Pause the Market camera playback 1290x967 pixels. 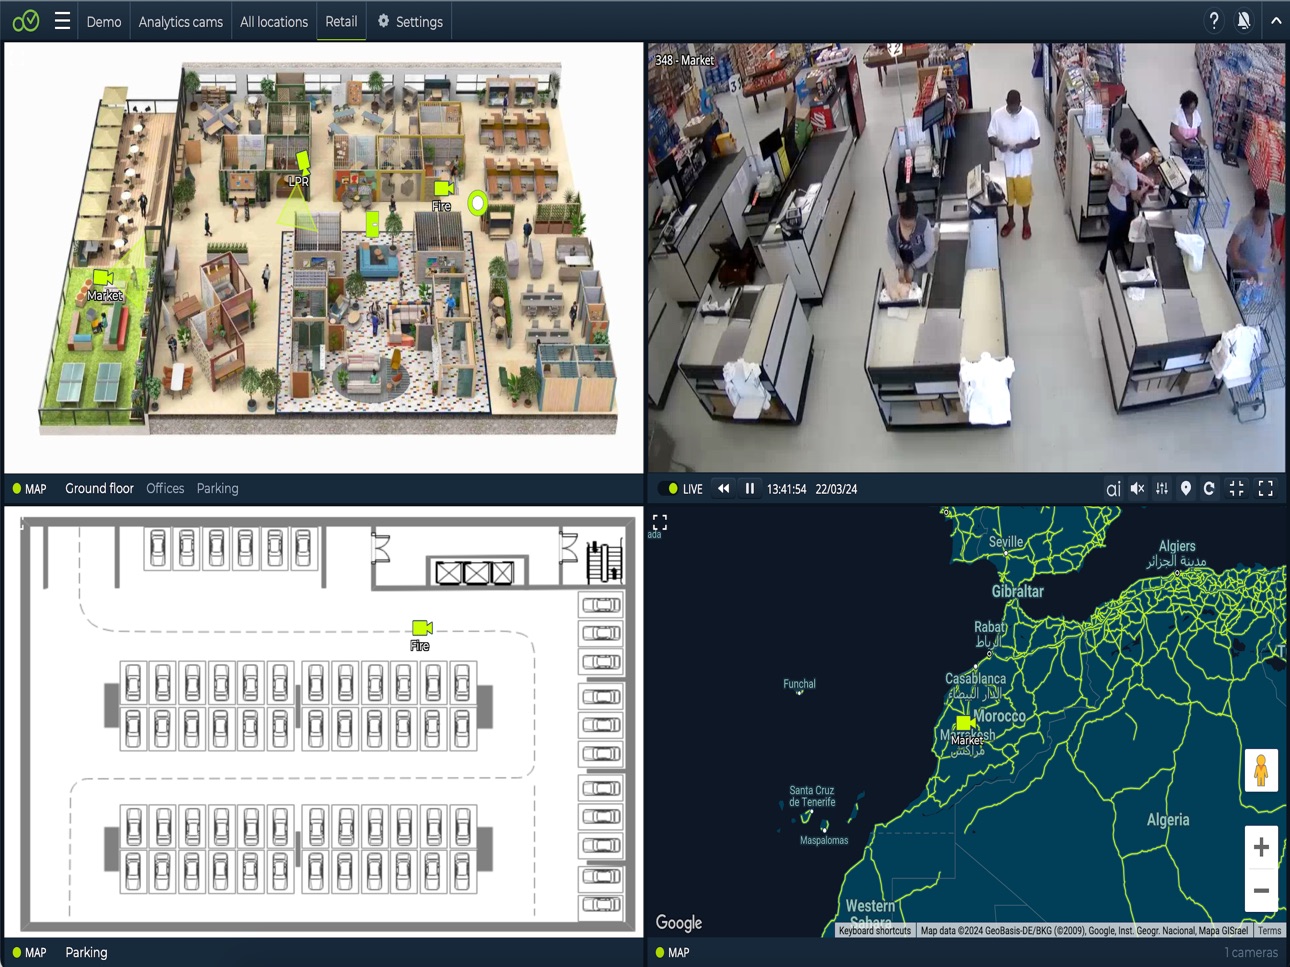[x=749, y=489]
